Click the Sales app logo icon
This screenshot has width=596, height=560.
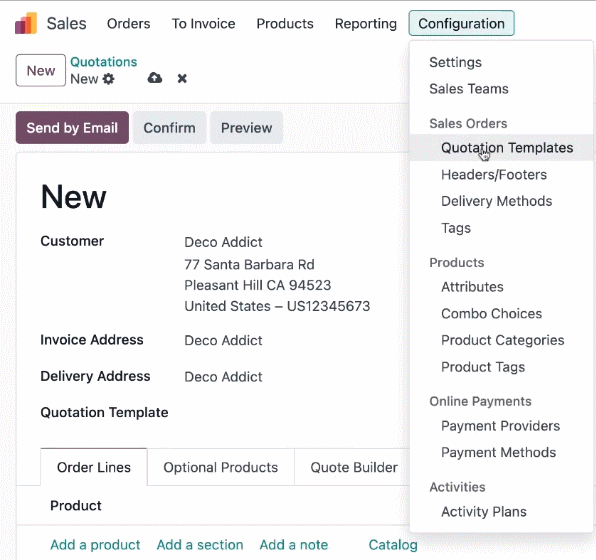click(26, 24)
